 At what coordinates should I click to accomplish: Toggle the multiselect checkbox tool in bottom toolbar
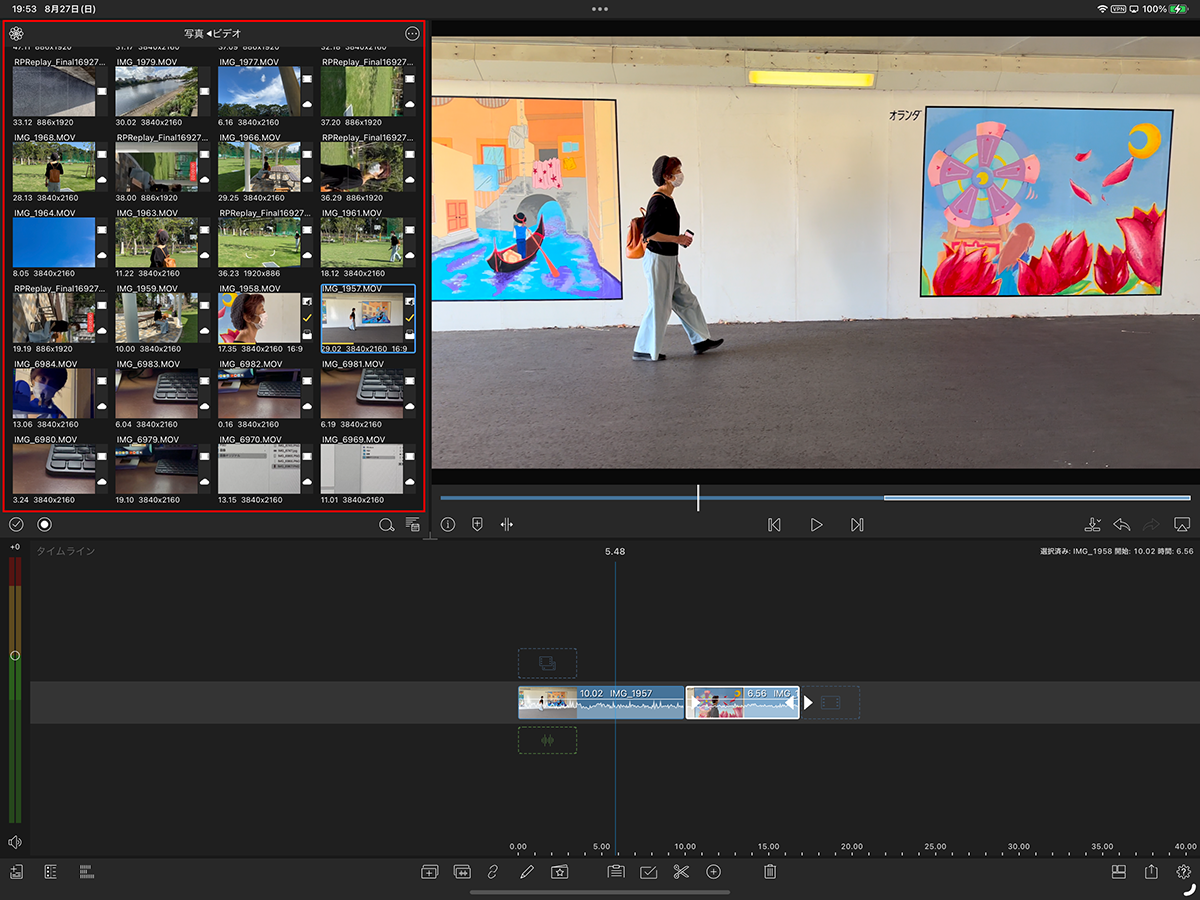648,872
